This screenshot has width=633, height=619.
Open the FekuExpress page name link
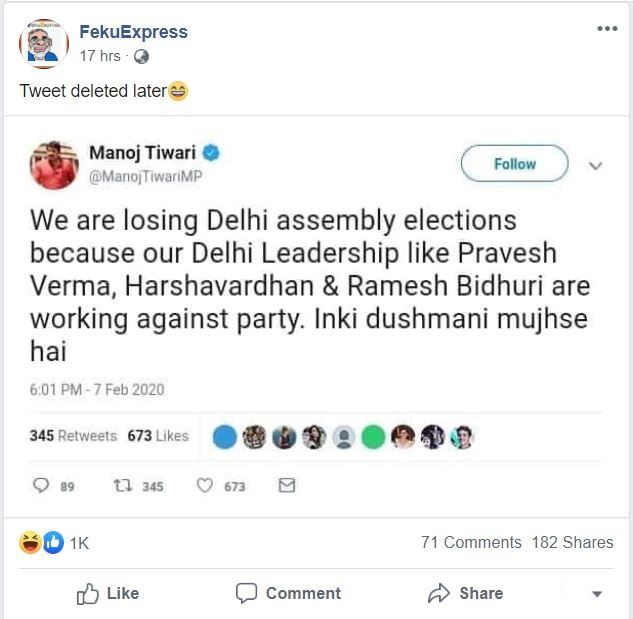133,32
